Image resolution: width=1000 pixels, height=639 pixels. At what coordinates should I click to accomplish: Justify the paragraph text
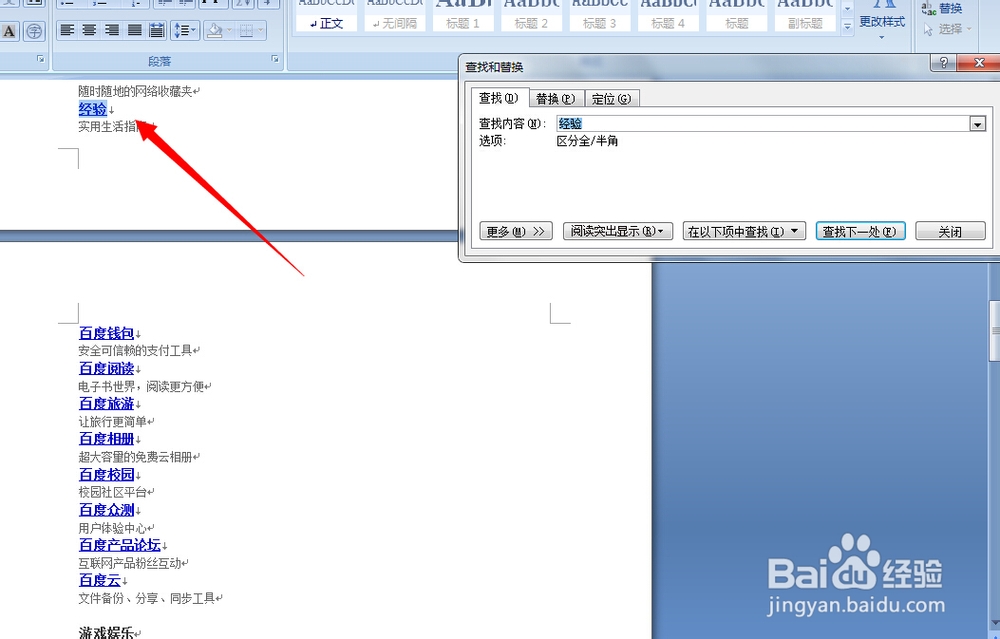(x=134, y=30)
